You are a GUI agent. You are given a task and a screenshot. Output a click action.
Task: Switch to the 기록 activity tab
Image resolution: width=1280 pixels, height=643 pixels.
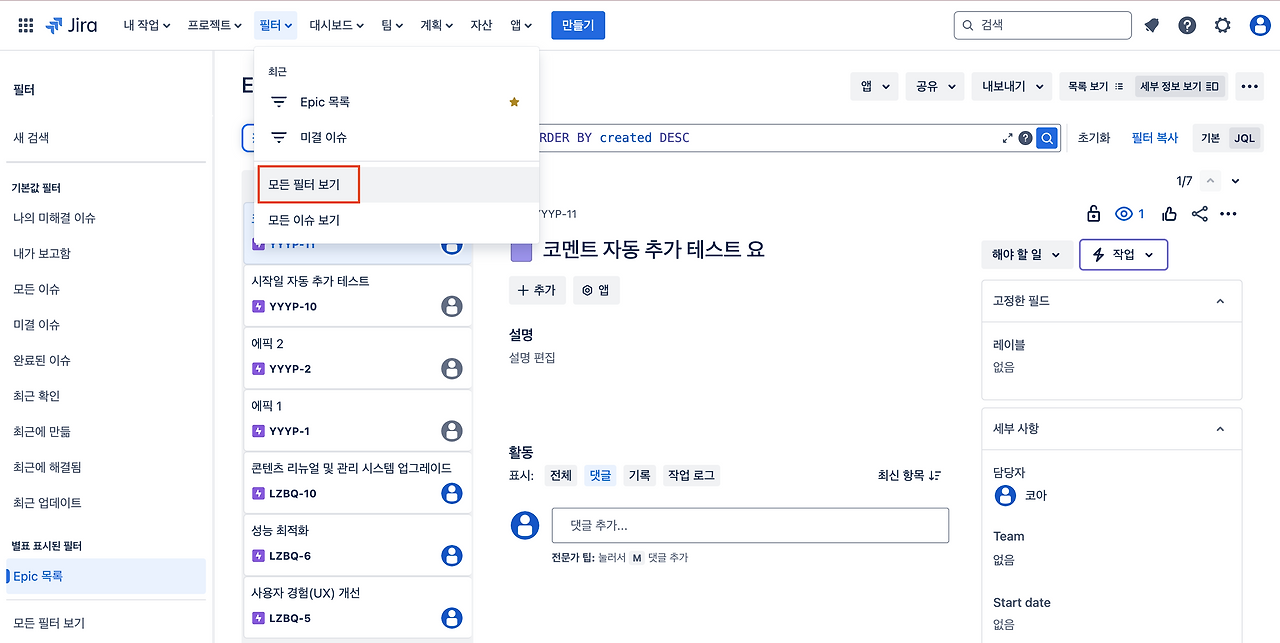639,475
